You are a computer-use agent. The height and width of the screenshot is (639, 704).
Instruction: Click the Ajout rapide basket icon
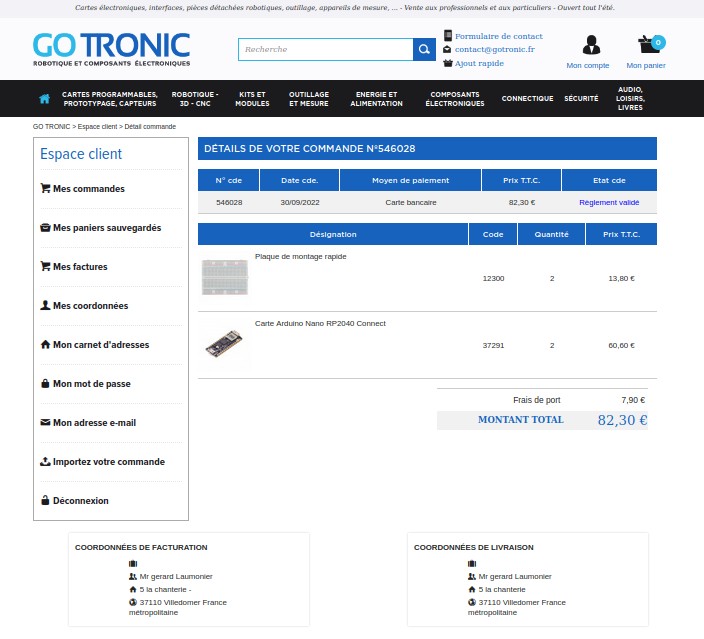[448, 63]
